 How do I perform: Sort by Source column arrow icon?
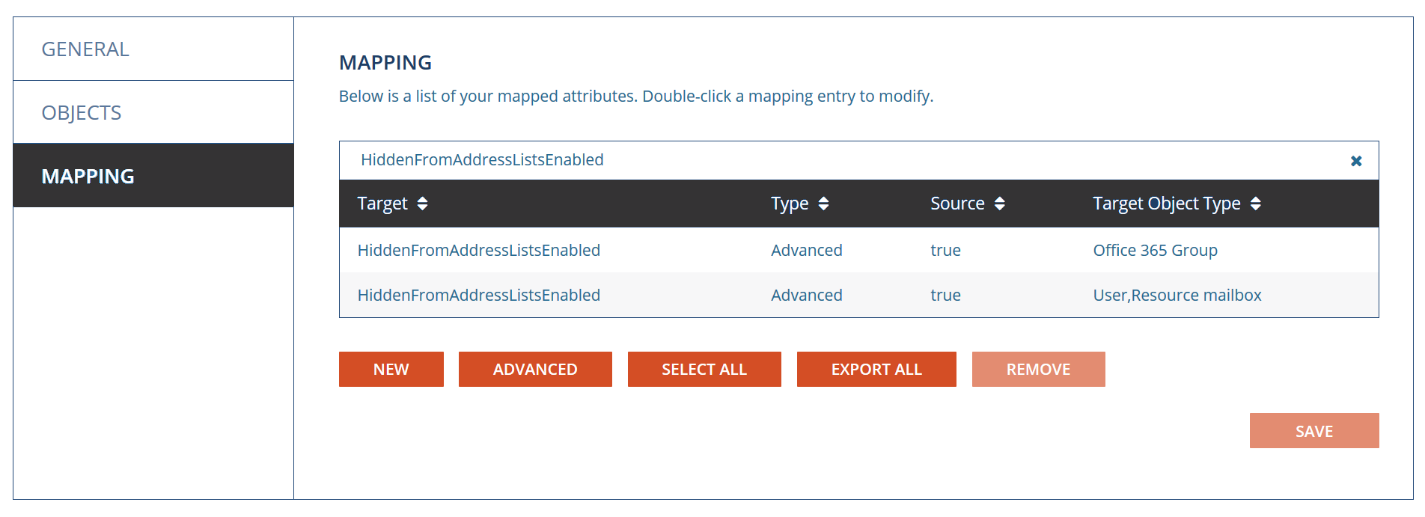click(x=999, y=204)
